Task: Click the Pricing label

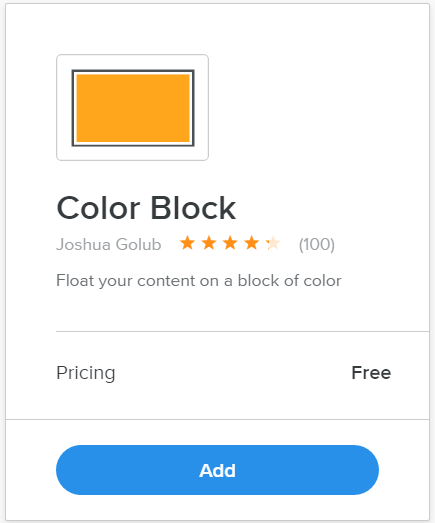Action: tap(86, 373)
